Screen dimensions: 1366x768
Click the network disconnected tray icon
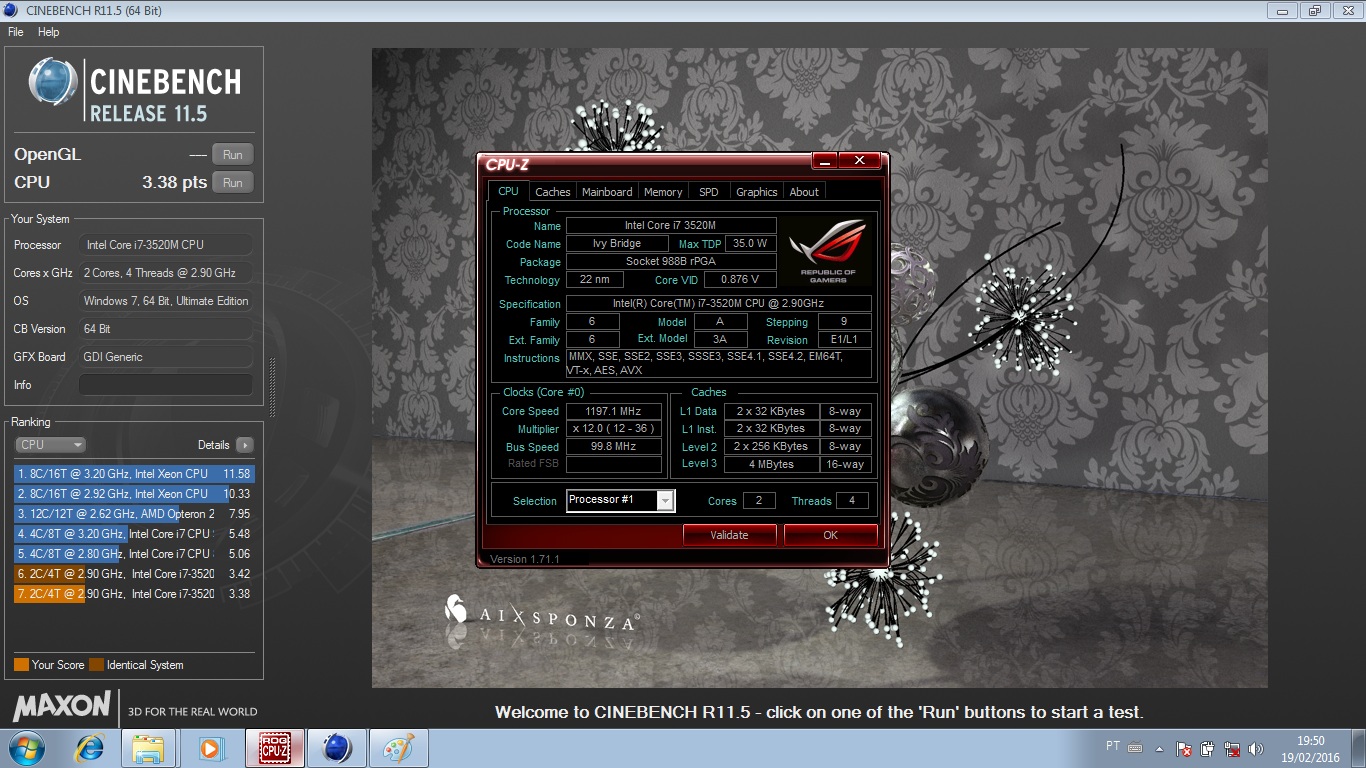[x=1233, y=748]
